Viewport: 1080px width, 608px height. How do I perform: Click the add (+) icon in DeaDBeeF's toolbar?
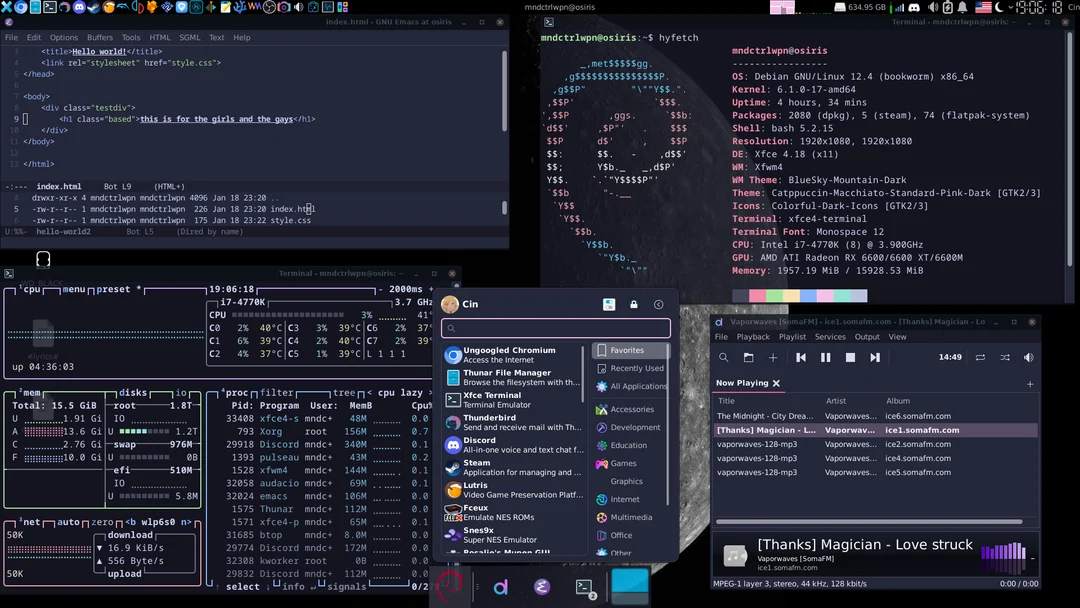tap(773, 357)
